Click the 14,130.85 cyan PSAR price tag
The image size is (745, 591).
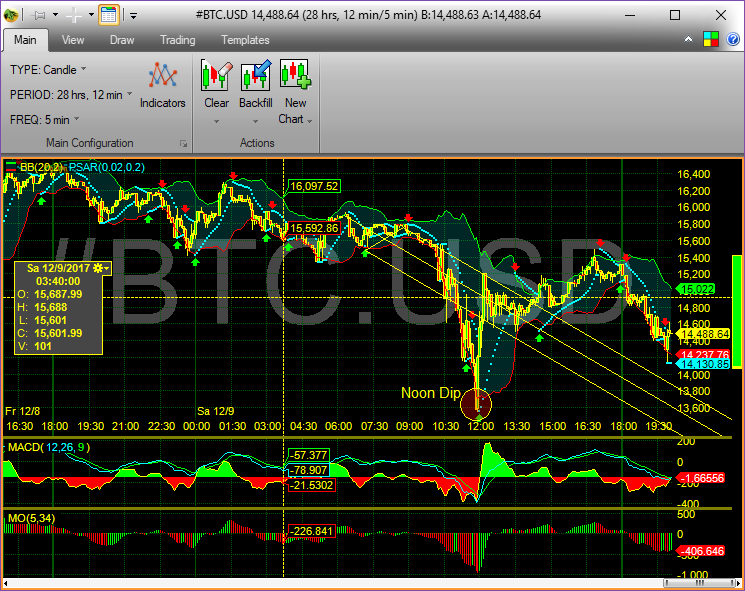(703, 364)
